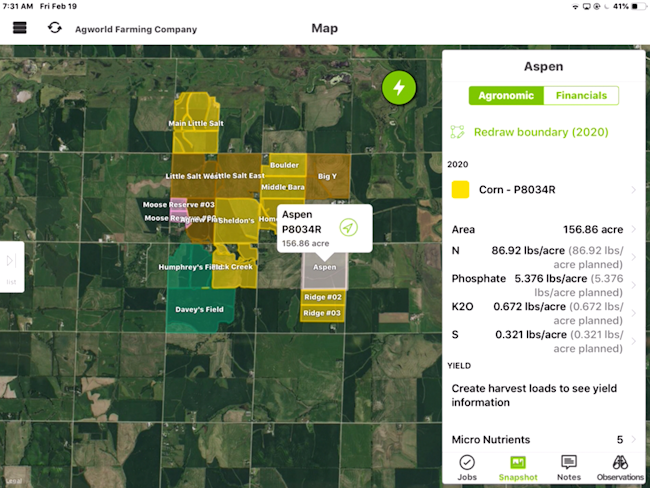Open the hamburger menu
The height and width of the screenshot is (488, 650).
click(x=19, y=28)
